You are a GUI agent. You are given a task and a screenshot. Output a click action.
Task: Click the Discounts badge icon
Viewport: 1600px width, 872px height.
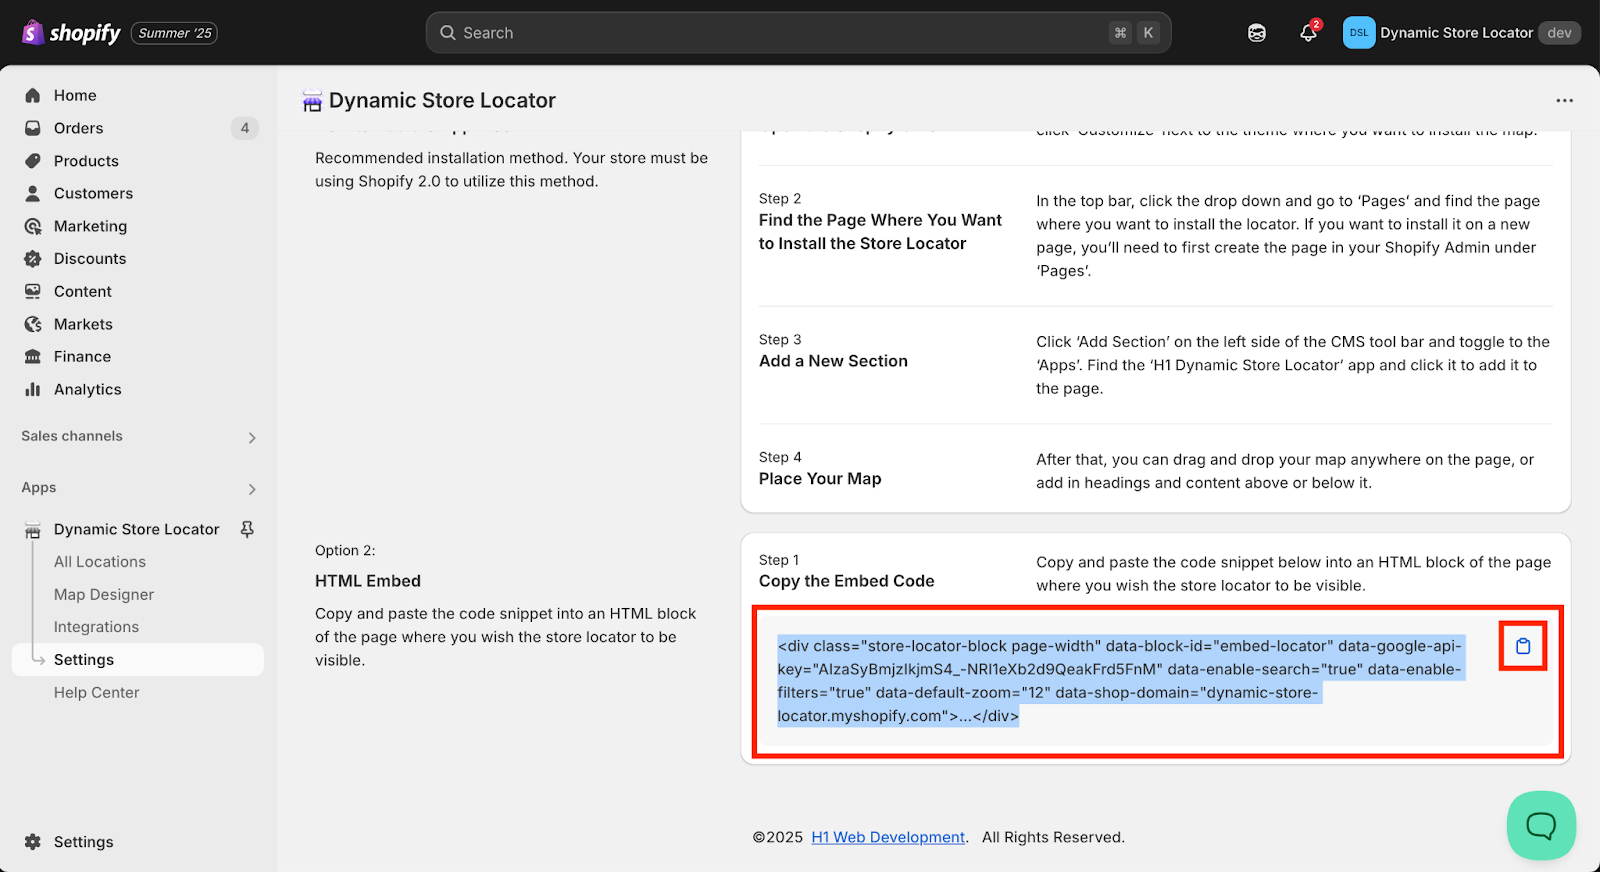tap(33, 258)
